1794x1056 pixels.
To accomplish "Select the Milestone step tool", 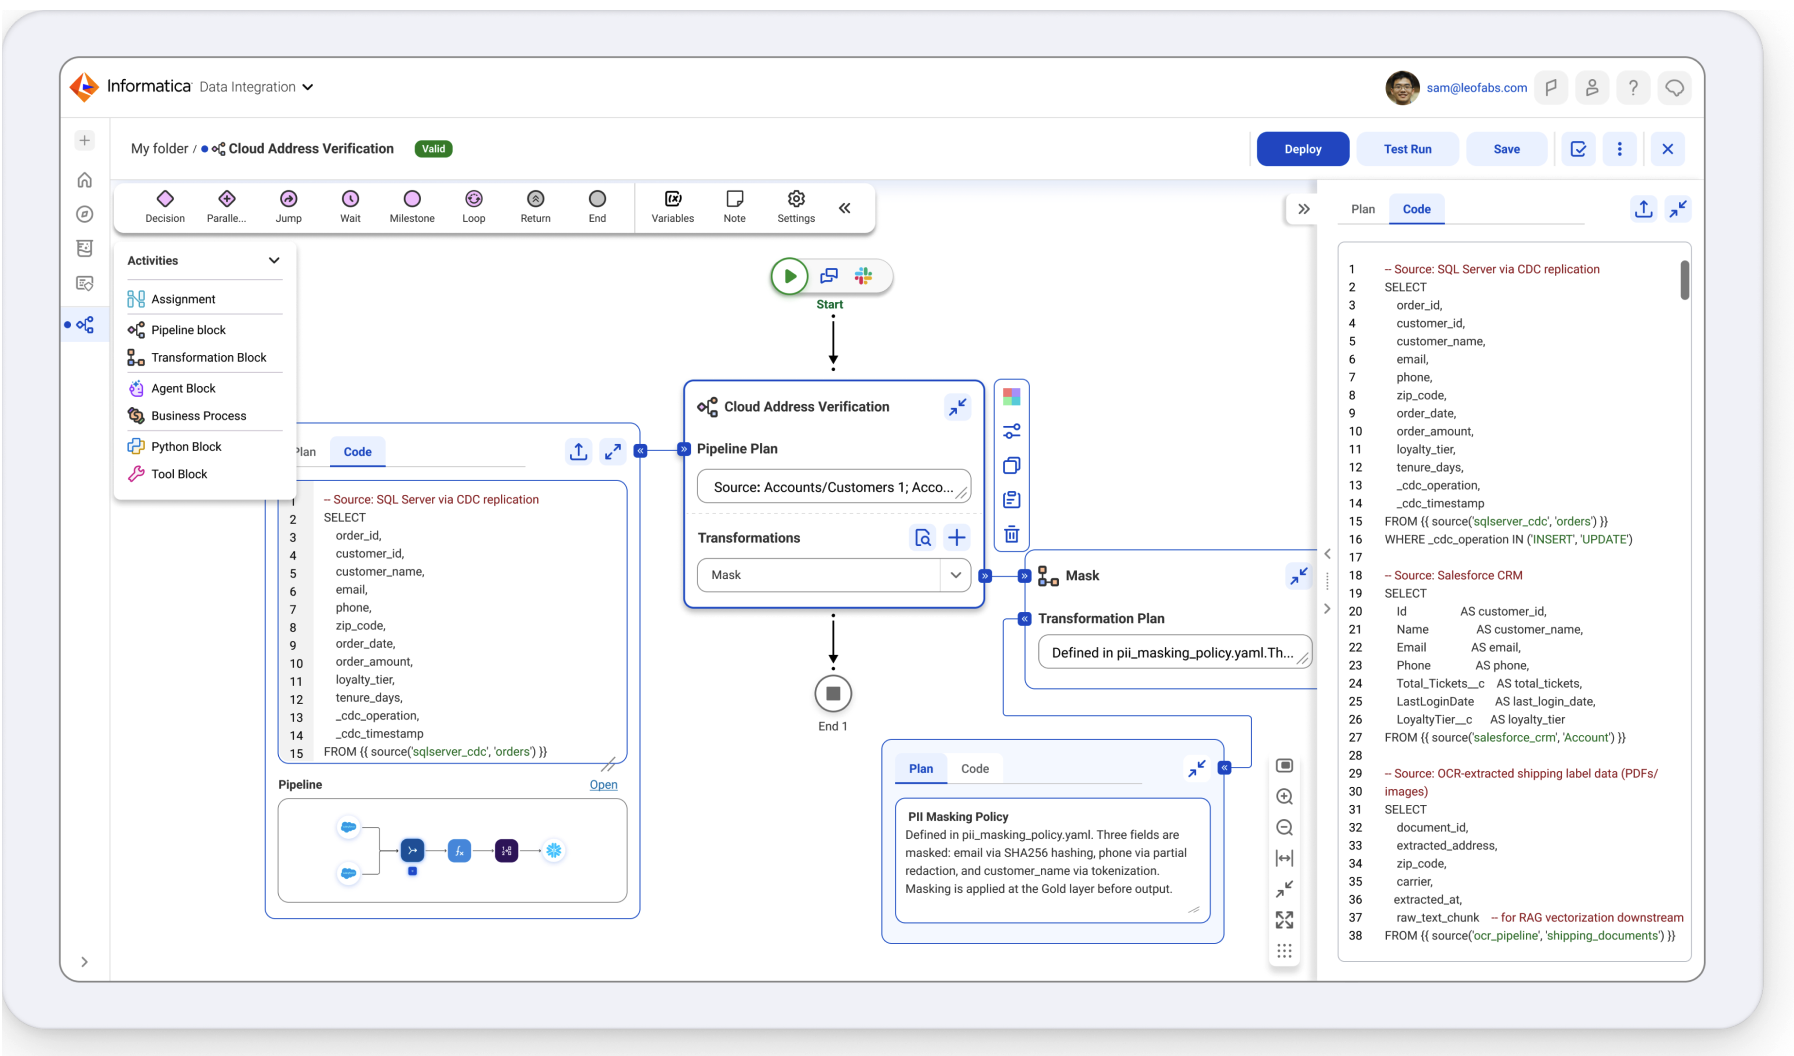I will [x=412, y=207].
